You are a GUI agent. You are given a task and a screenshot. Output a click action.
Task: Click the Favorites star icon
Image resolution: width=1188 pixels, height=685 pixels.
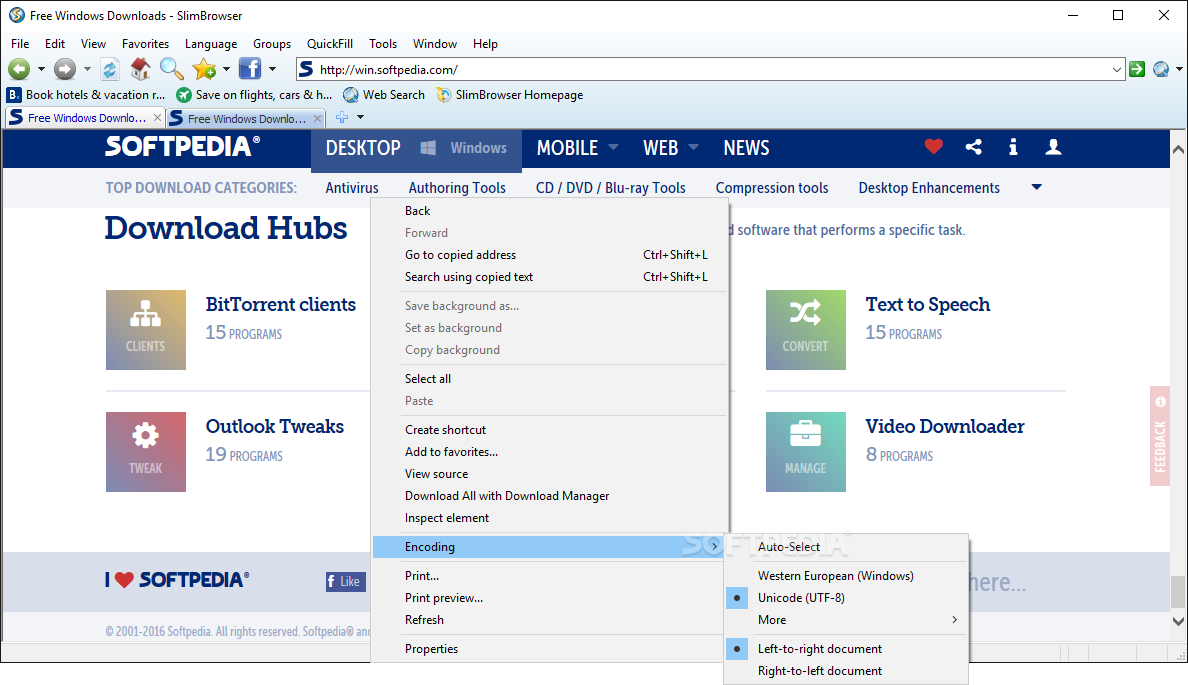click(204, 69)
